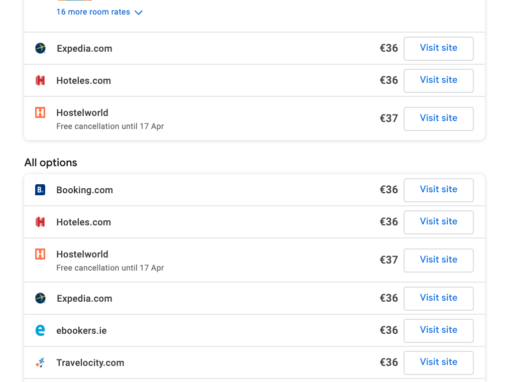Screen dimensions: 510x382
Task: Click the Expedia.com globe icon in top list
Action: coord(40,48)
